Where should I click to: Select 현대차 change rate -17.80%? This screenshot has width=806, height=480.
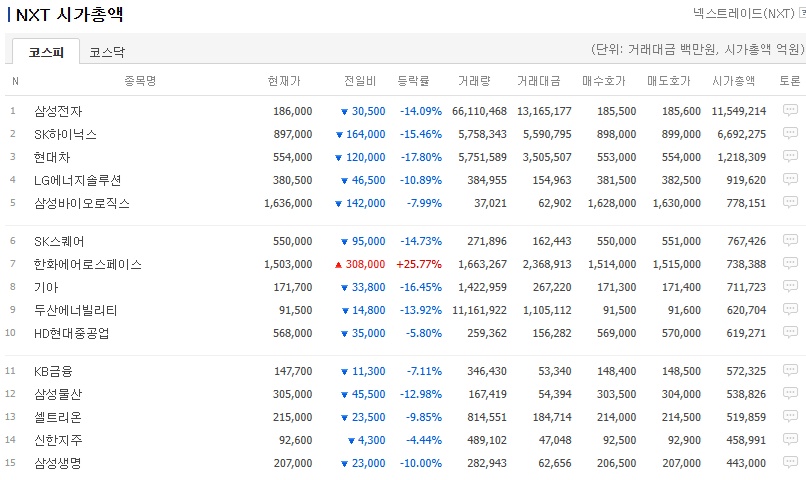422,157
